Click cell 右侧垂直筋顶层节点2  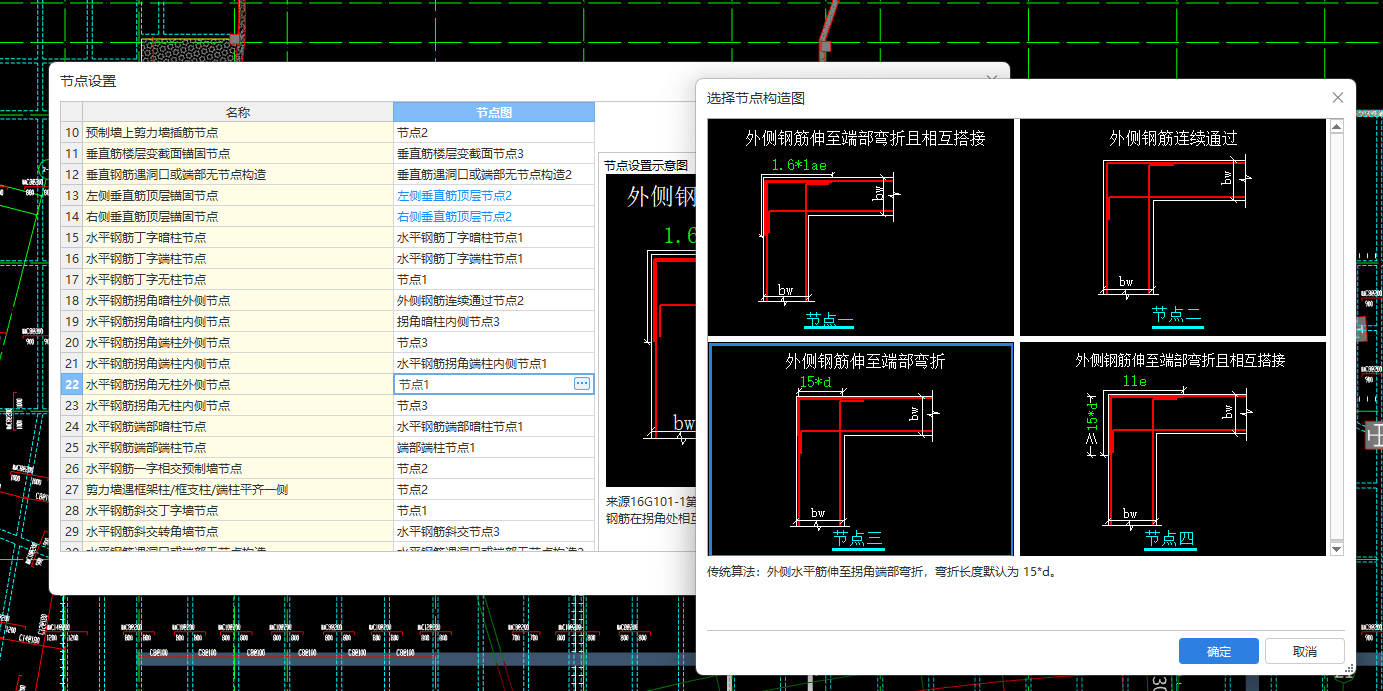[x=494, y=216]
